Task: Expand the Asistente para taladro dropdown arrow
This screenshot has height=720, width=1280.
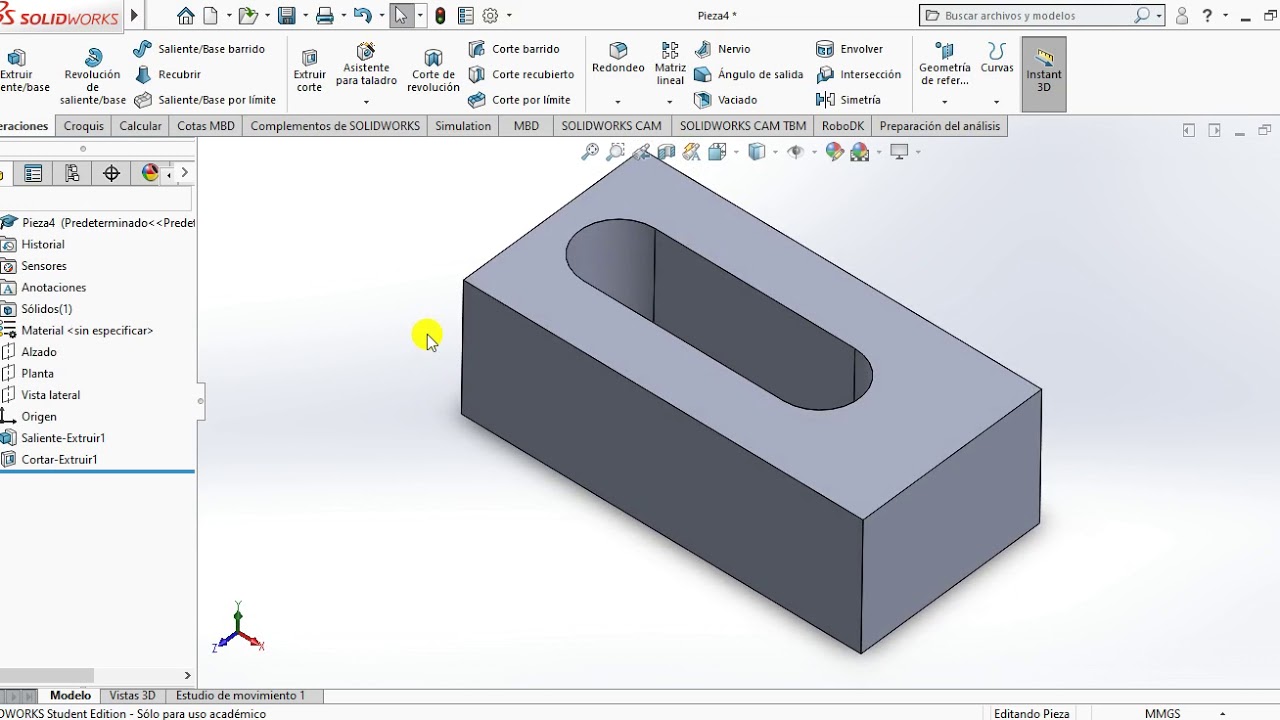Action: (x=366, y=101)
